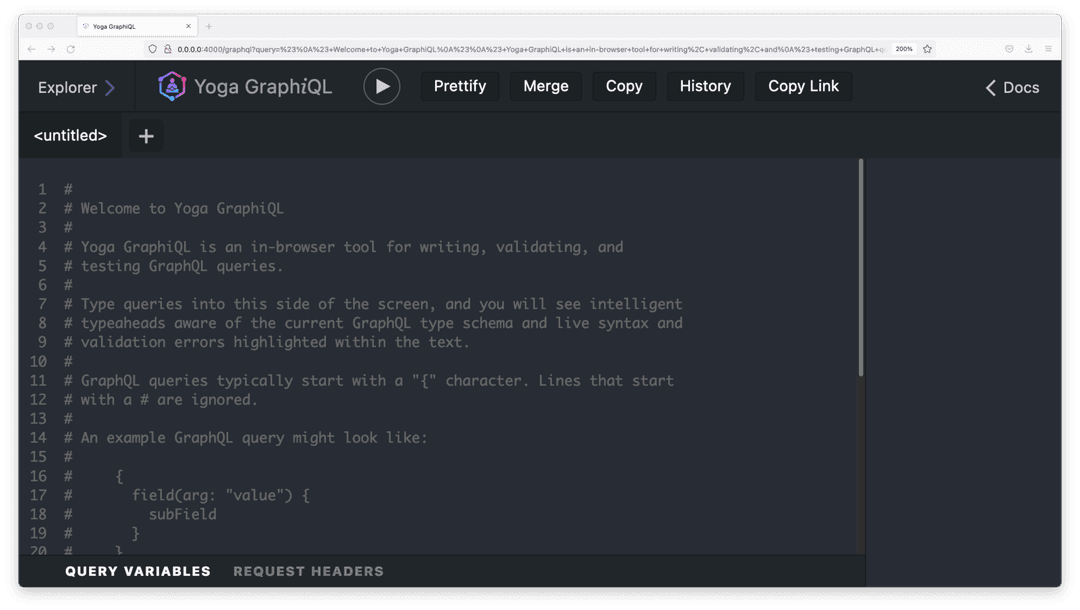This screenshot has height=610, width=1080.
Task: Select the <untitled> query tab
Action: coord(70,135)
